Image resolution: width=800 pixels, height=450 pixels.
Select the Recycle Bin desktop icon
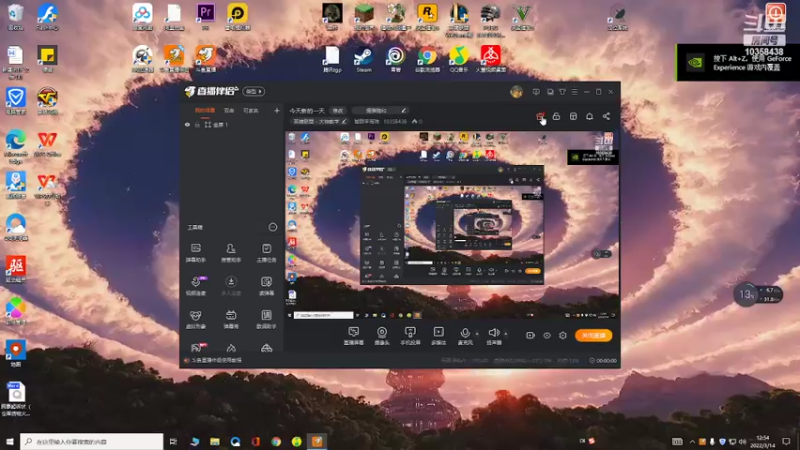click(x=16, y=16)
